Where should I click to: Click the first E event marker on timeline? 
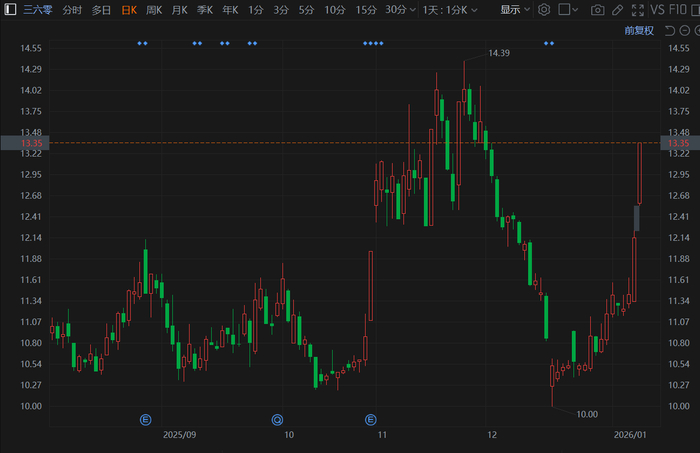145,419
